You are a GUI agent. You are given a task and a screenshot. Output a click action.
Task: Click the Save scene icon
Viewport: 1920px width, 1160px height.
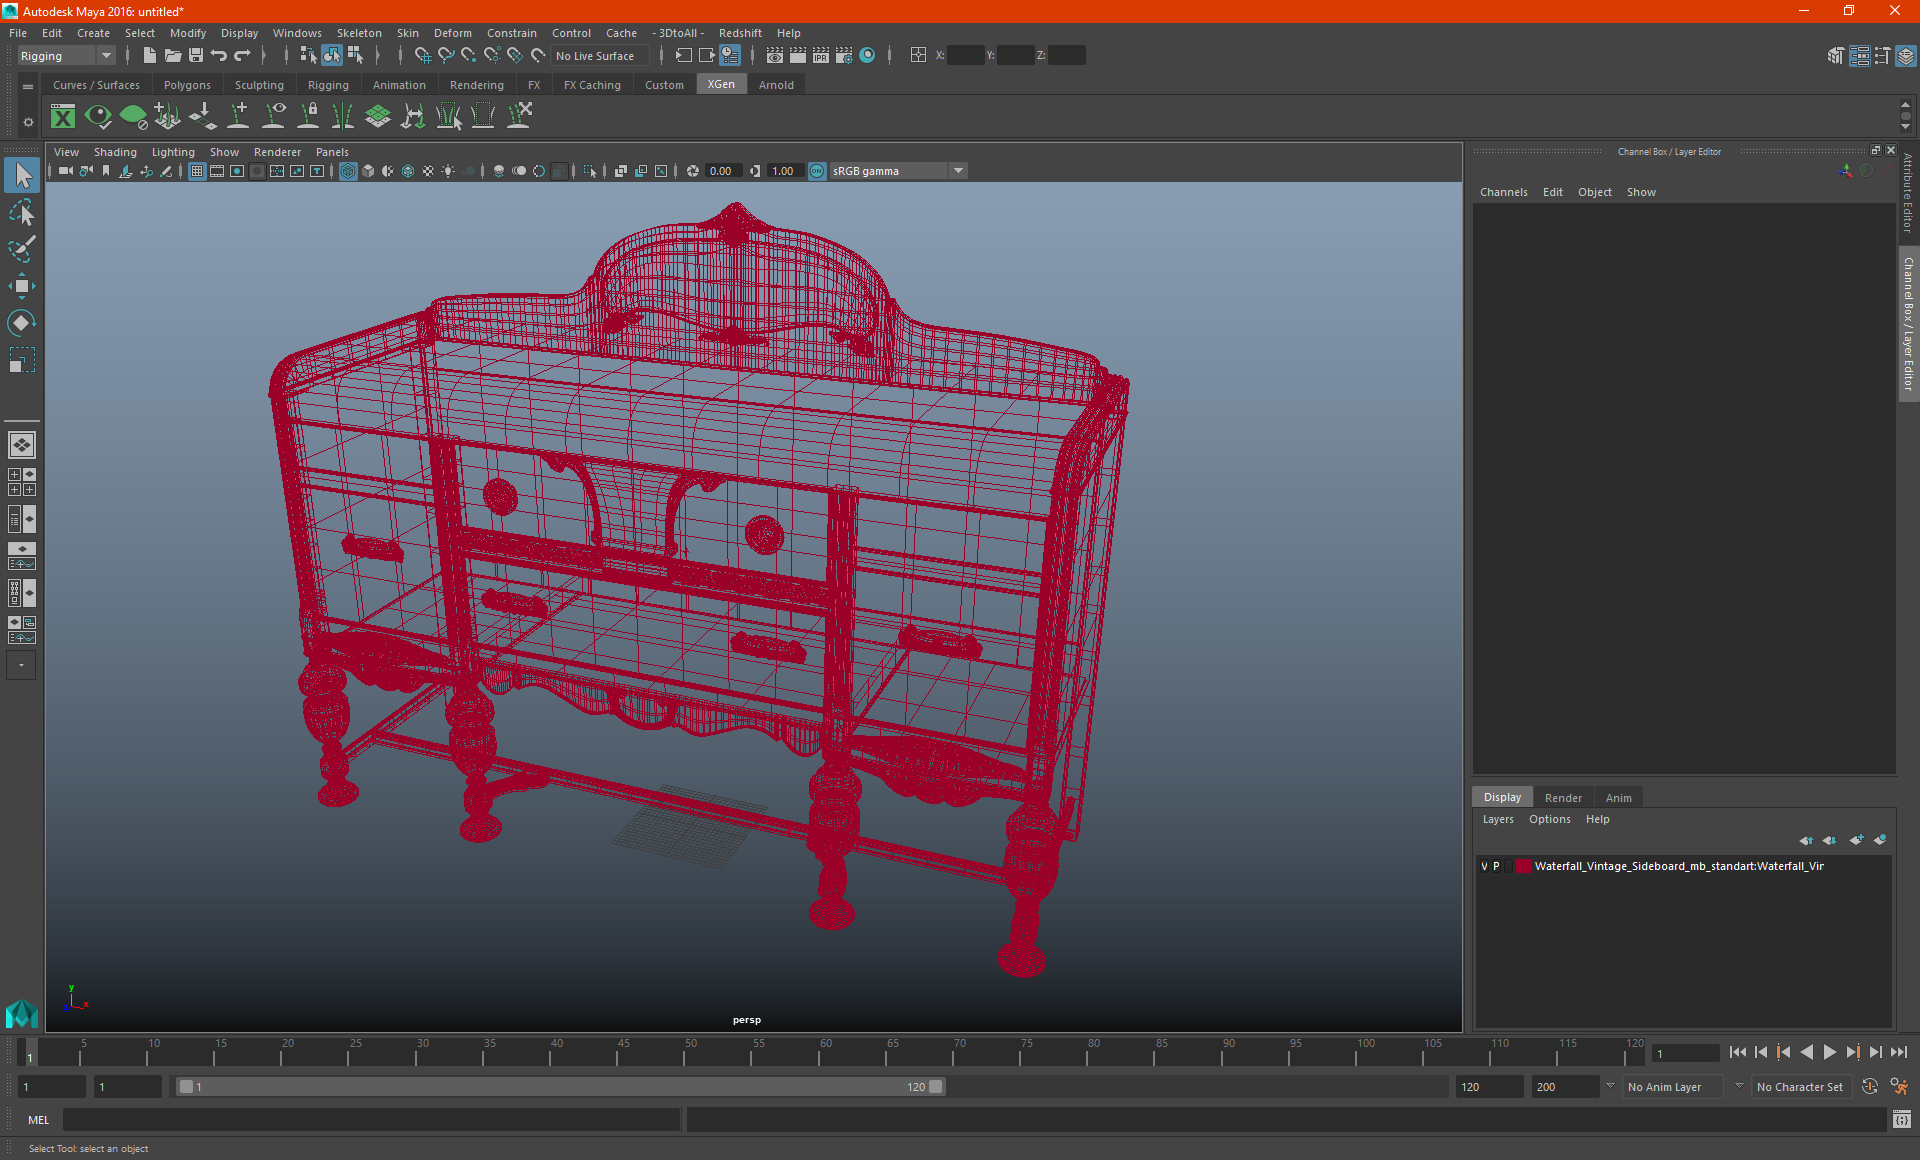196,56
